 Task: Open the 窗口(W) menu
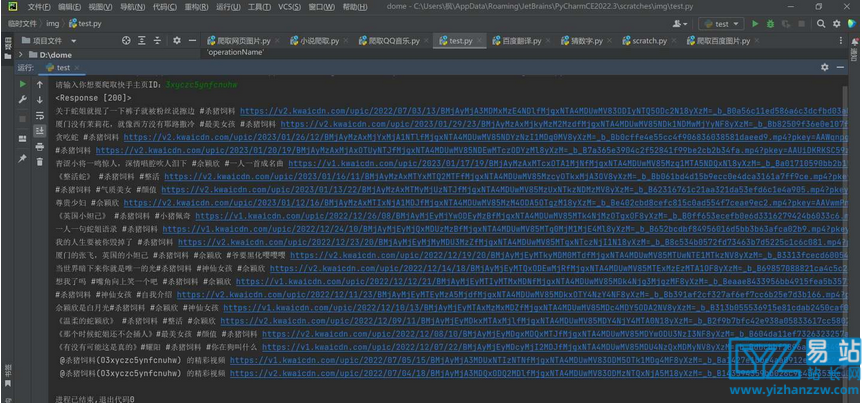tap(322, 7)
